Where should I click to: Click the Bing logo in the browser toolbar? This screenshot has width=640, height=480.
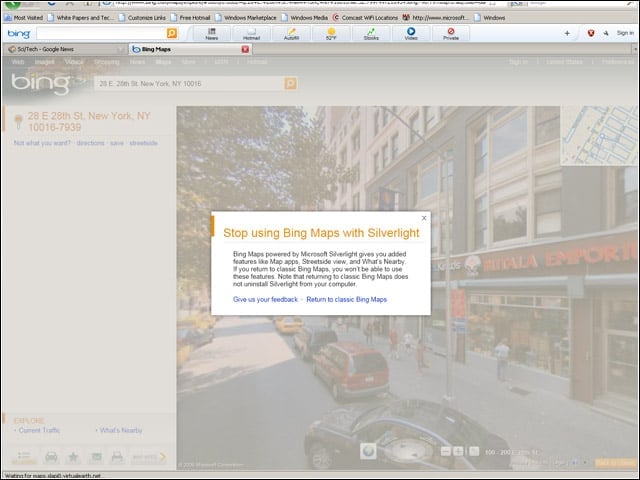coord(19,33)
